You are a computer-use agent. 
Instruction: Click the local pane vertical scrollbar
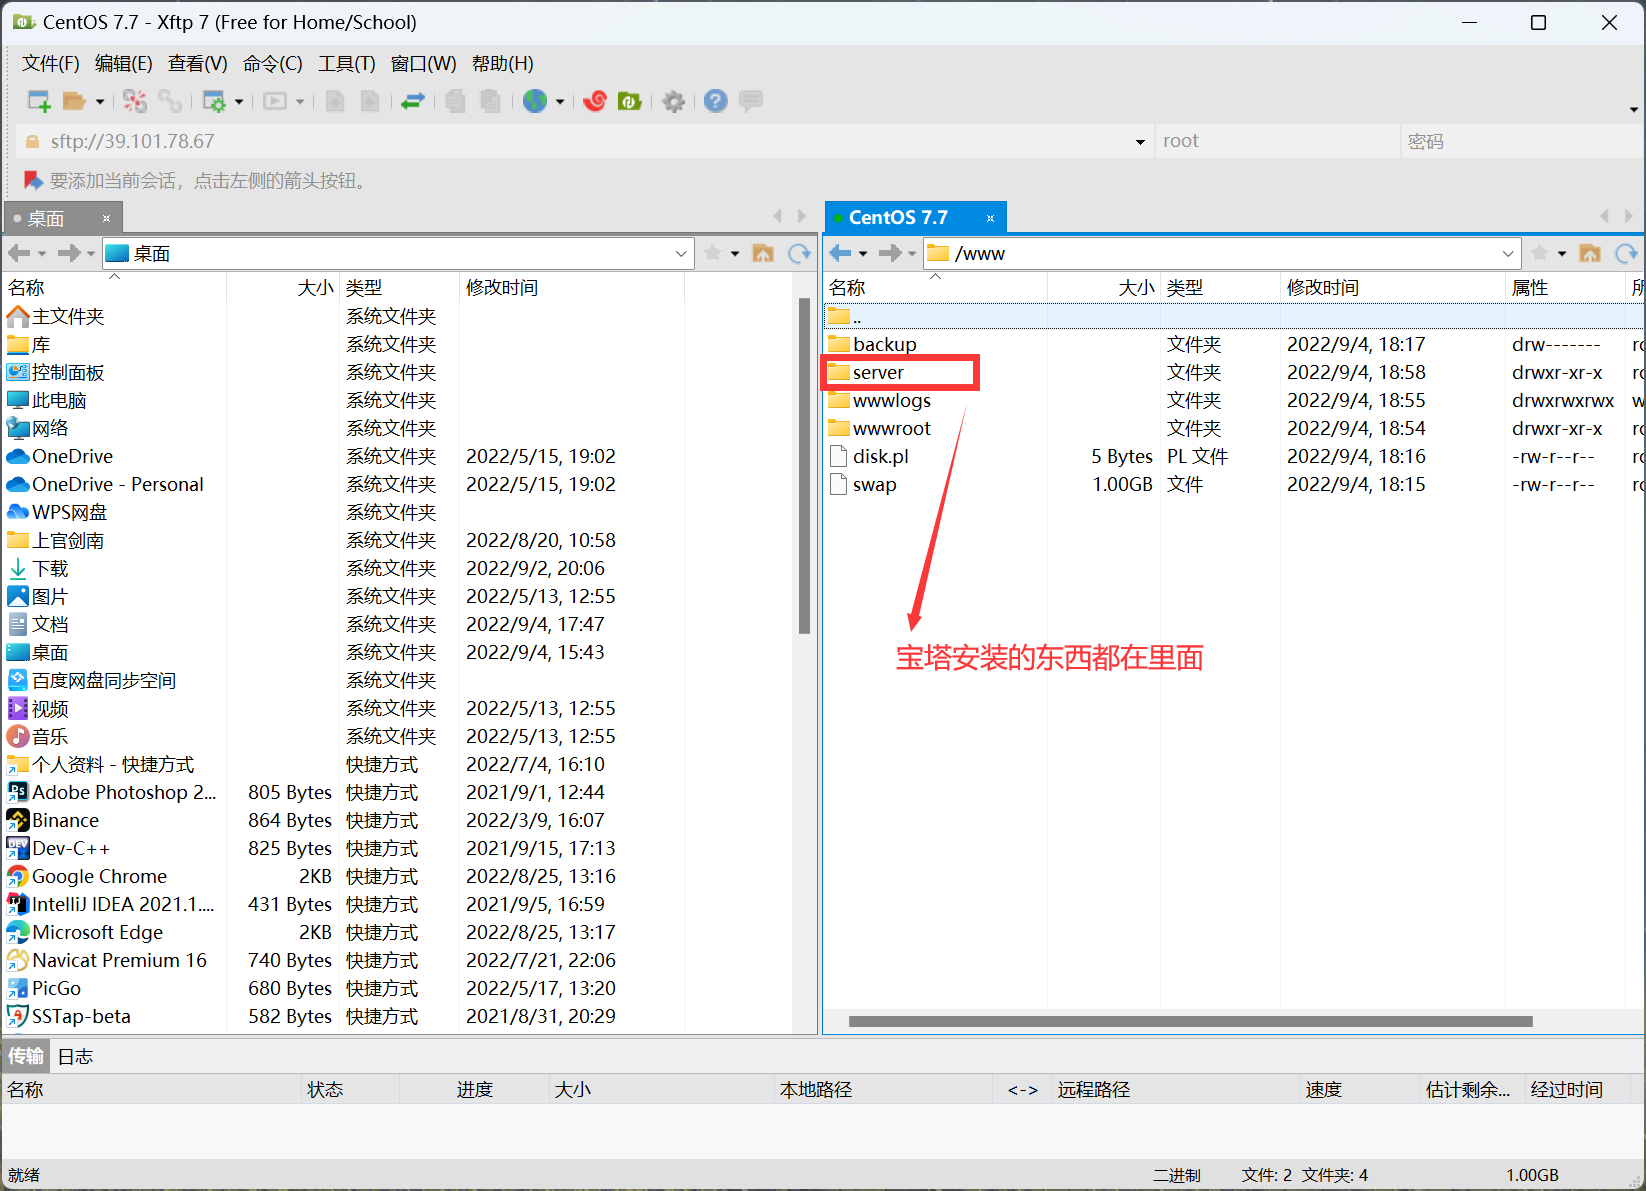[805, 466]
